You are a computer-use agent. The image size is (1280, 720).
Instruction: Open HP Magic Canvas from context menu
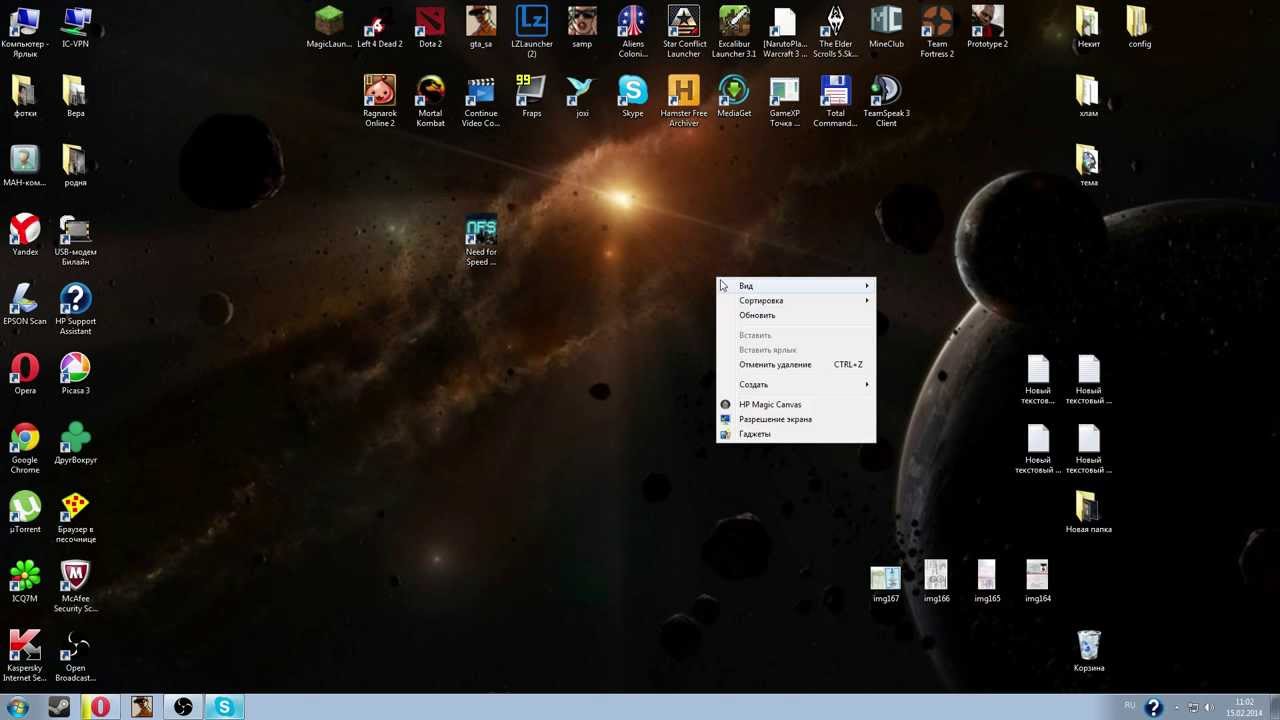pyautogui.click(x=796, y=405)
